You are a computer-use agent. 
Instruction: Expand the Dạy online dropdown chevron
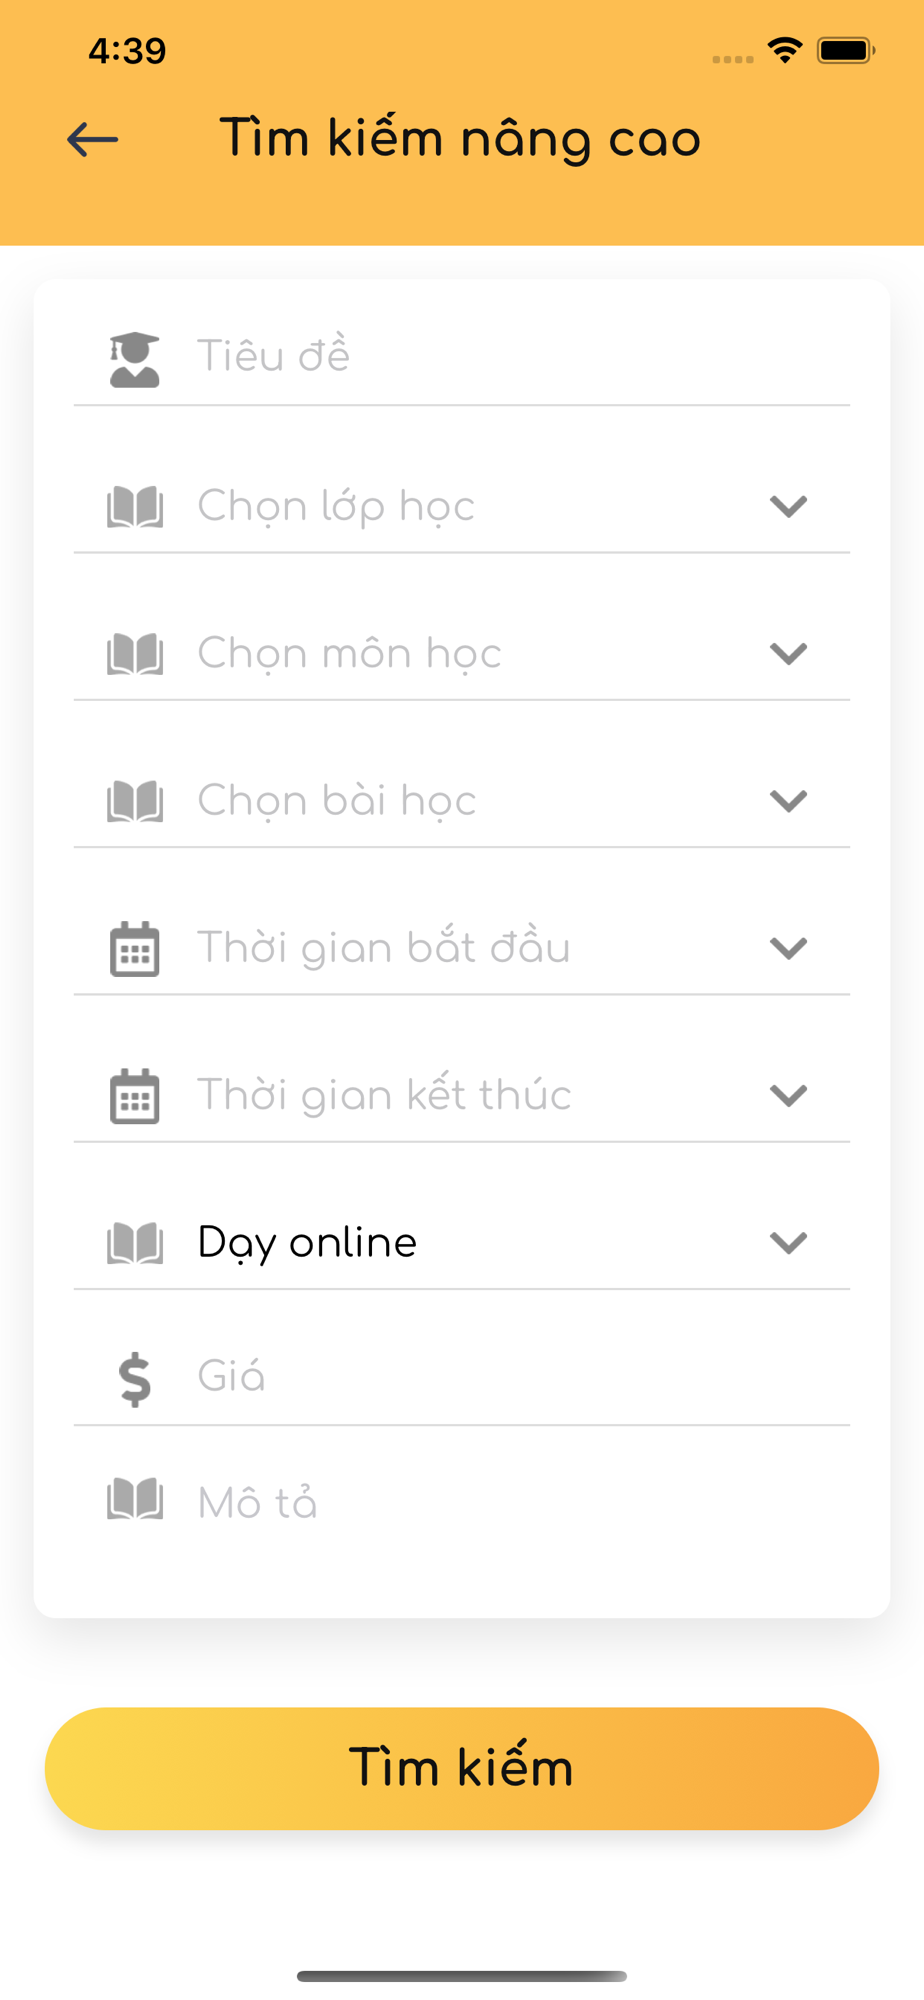(788, 1243)
